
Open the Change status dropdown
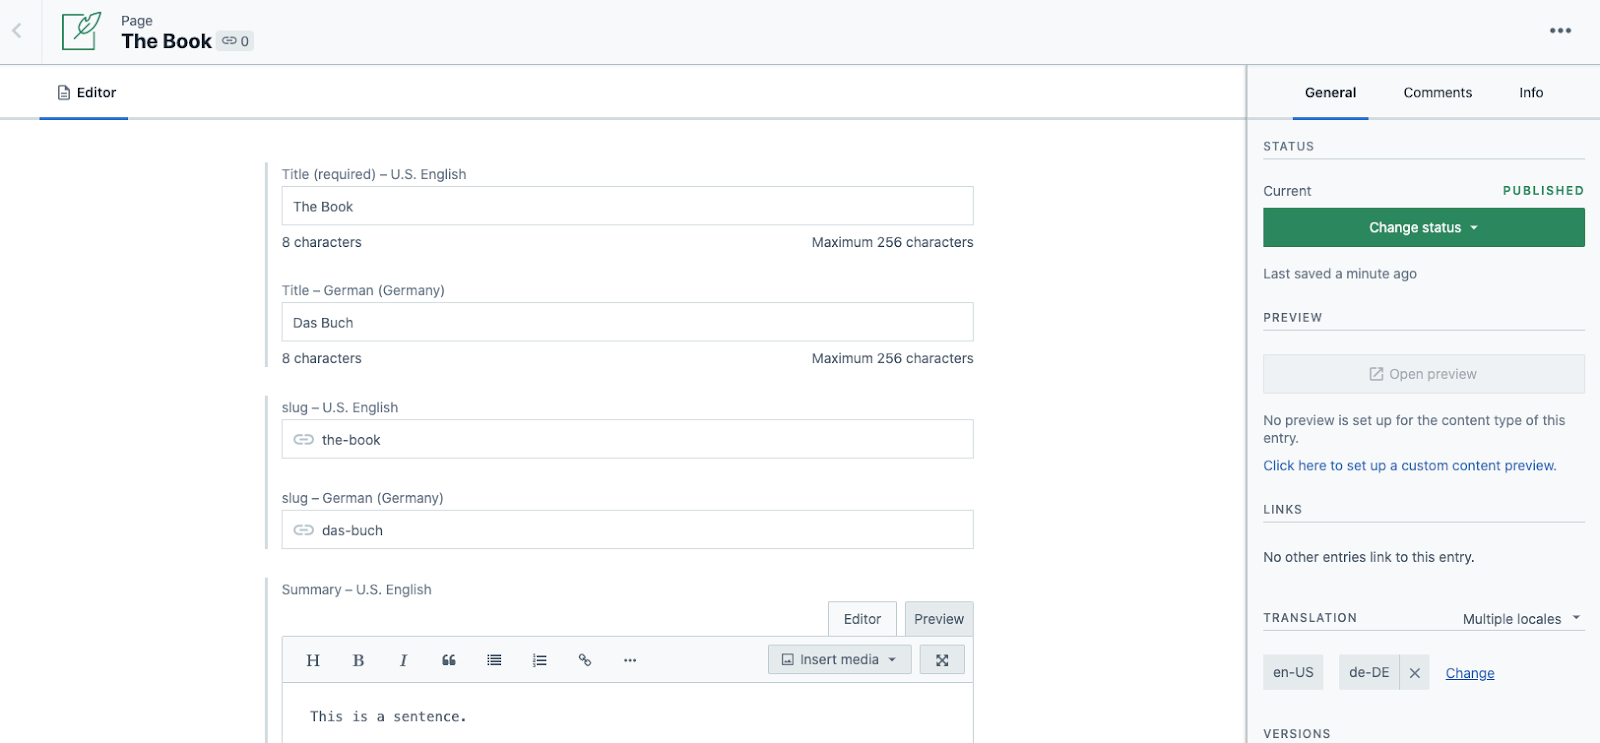tap(1423, 228)
